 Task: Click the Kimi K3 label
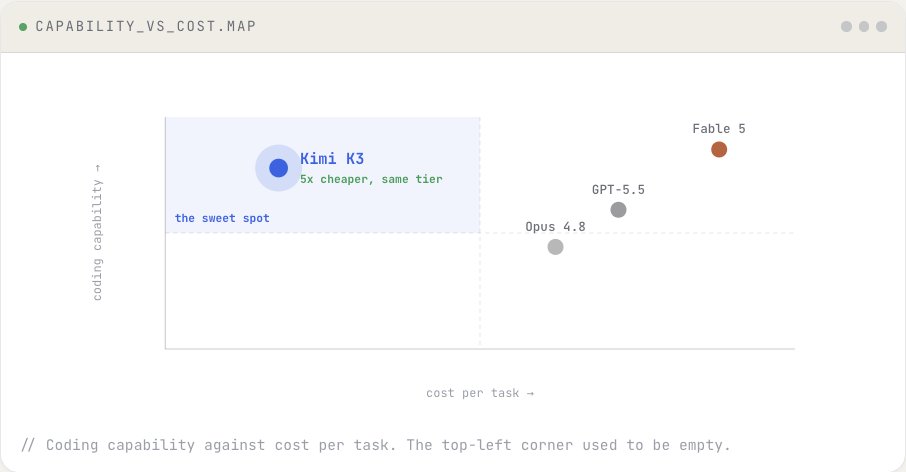[x=332, y=158]
